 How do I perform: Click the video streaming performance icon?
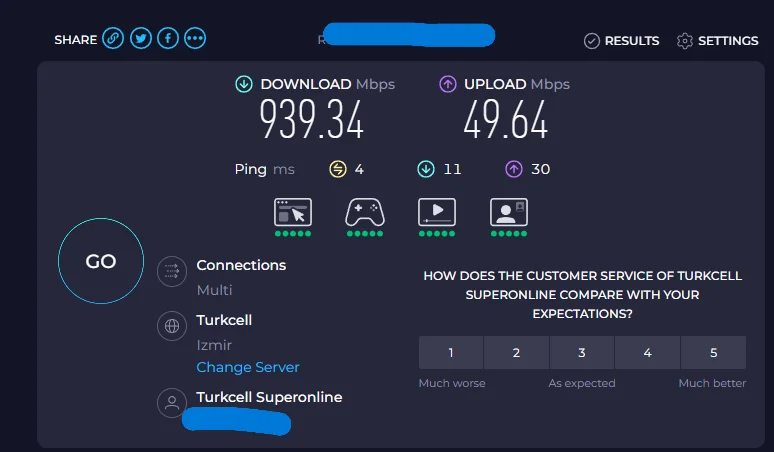point(437,211)
